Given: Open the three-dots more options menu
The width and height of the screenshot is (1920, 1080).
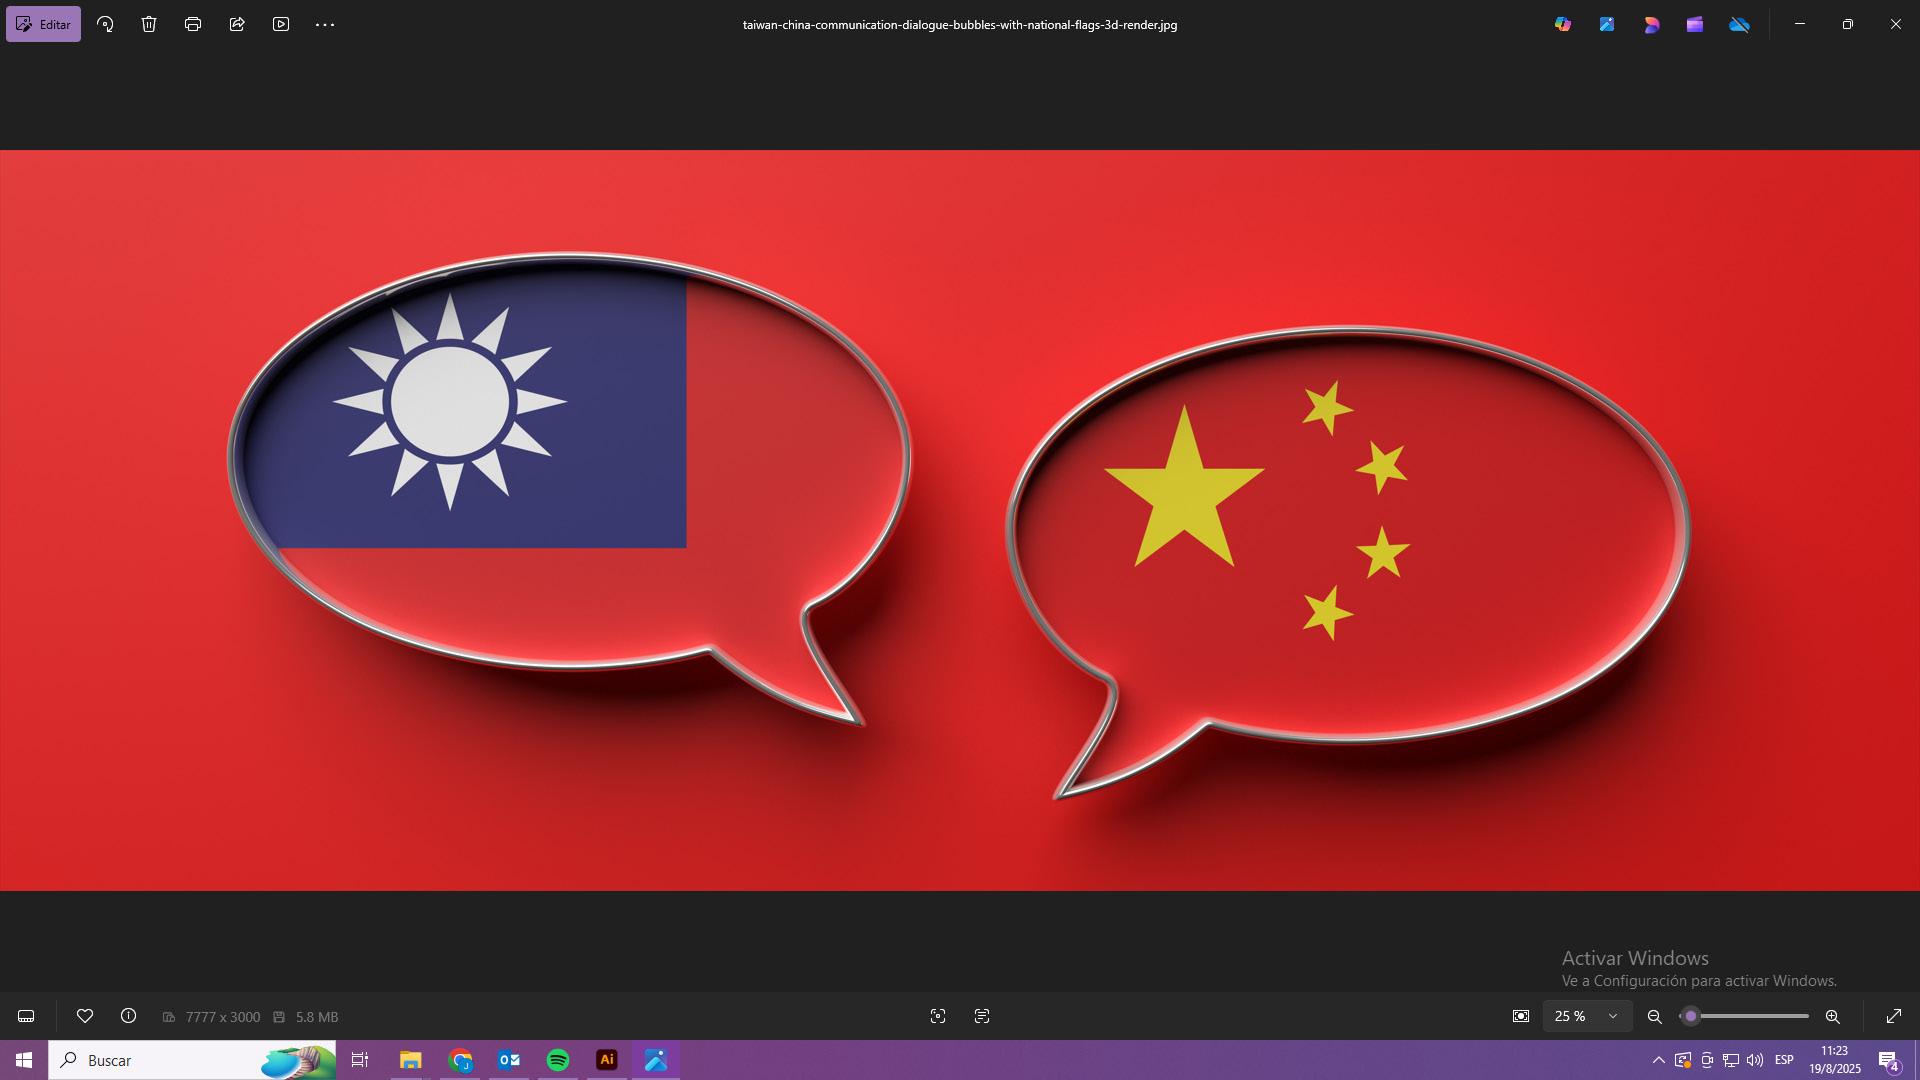Looking at the screenshot, I should (325, 24).
